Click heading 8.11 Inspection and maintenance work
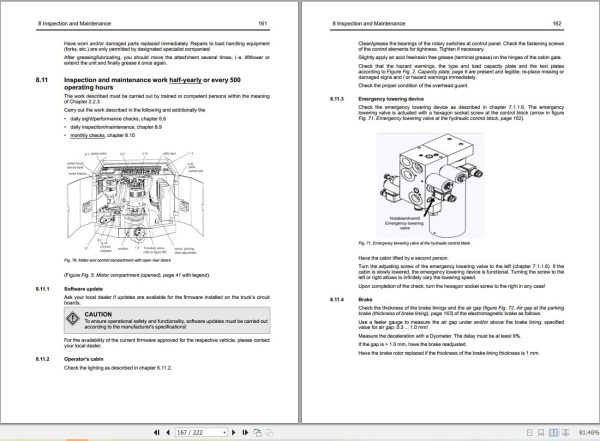The image size is (600, 441). click(152, 83)
